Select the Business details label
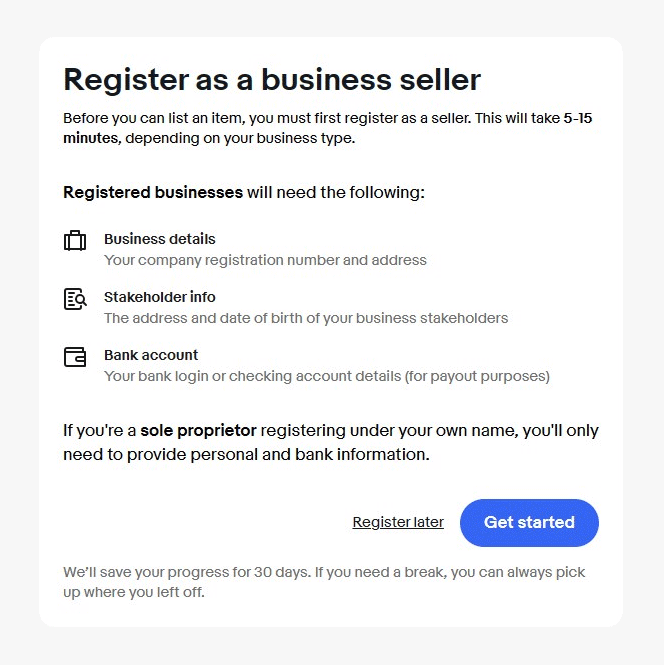Screen dimensions: 664x665 point(159,239)
